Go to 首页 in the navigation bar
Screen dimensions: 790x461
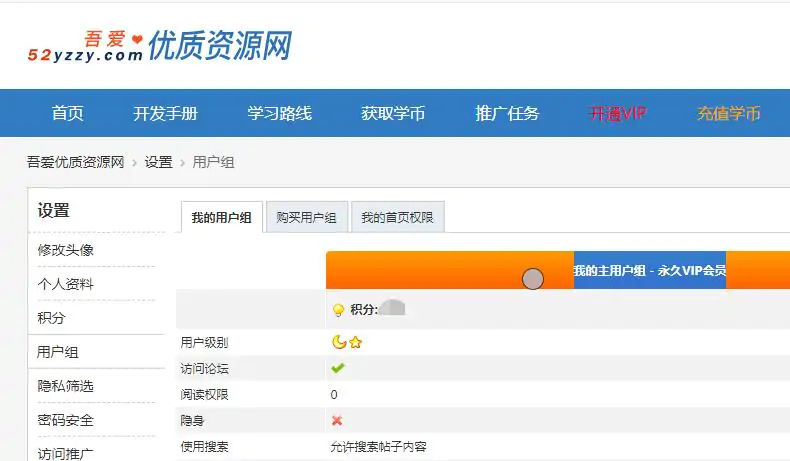(x=68, y=113)
